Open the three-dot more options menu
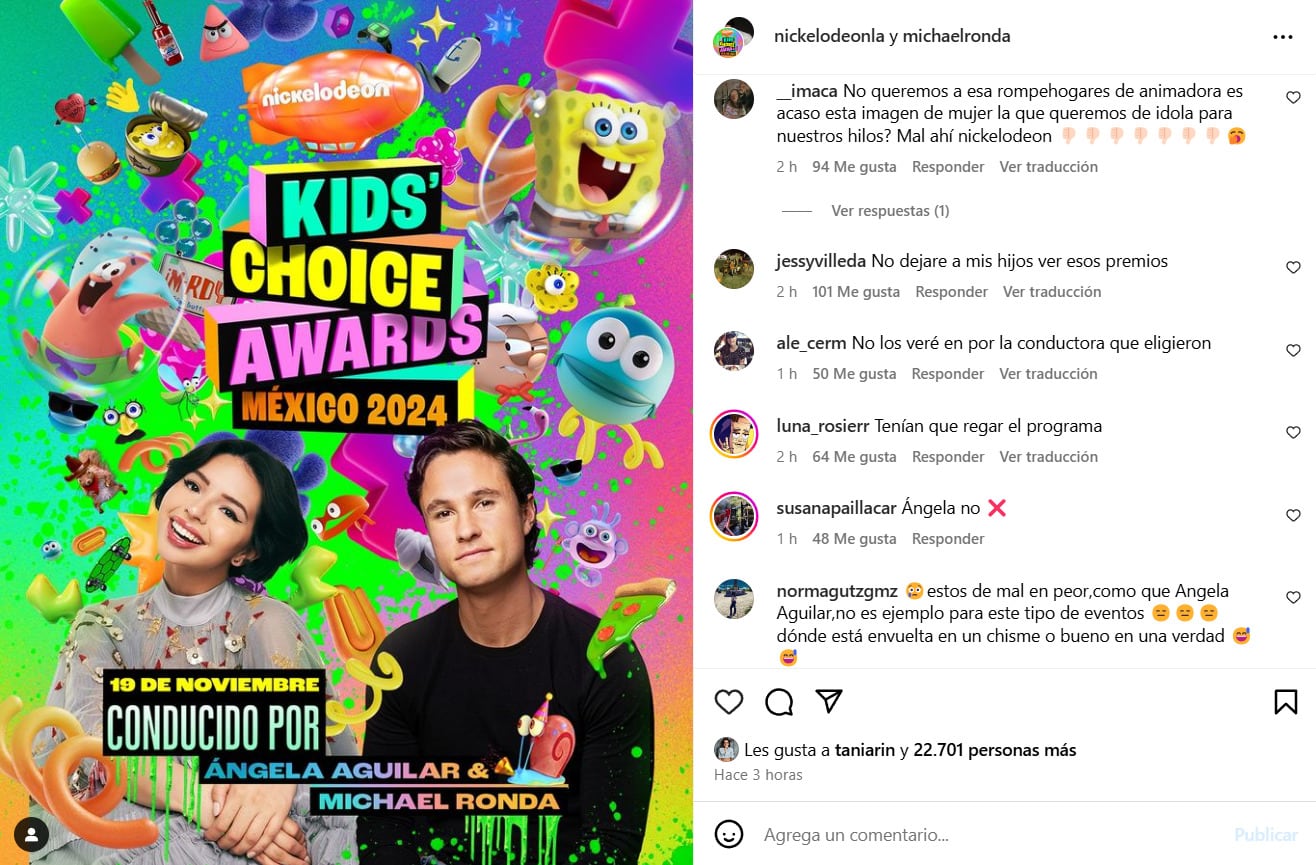This screenshot has width=1316, height=865. [x=1283, y=37]
